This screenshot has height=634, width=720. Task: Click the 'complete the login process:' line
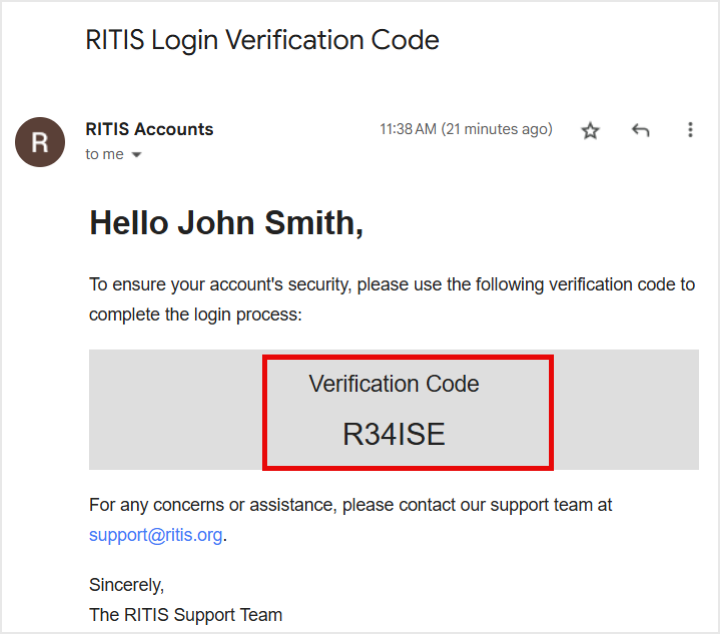point(195,314)
